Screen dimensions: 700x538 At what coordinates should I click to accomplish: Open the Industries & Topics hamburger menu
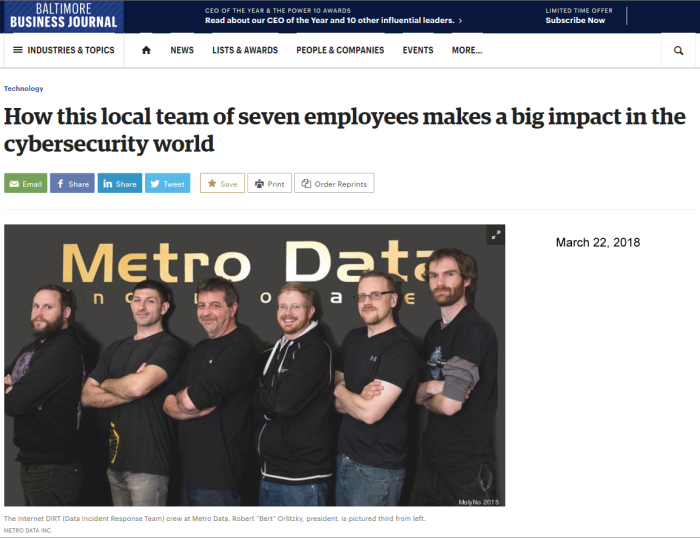64,50
